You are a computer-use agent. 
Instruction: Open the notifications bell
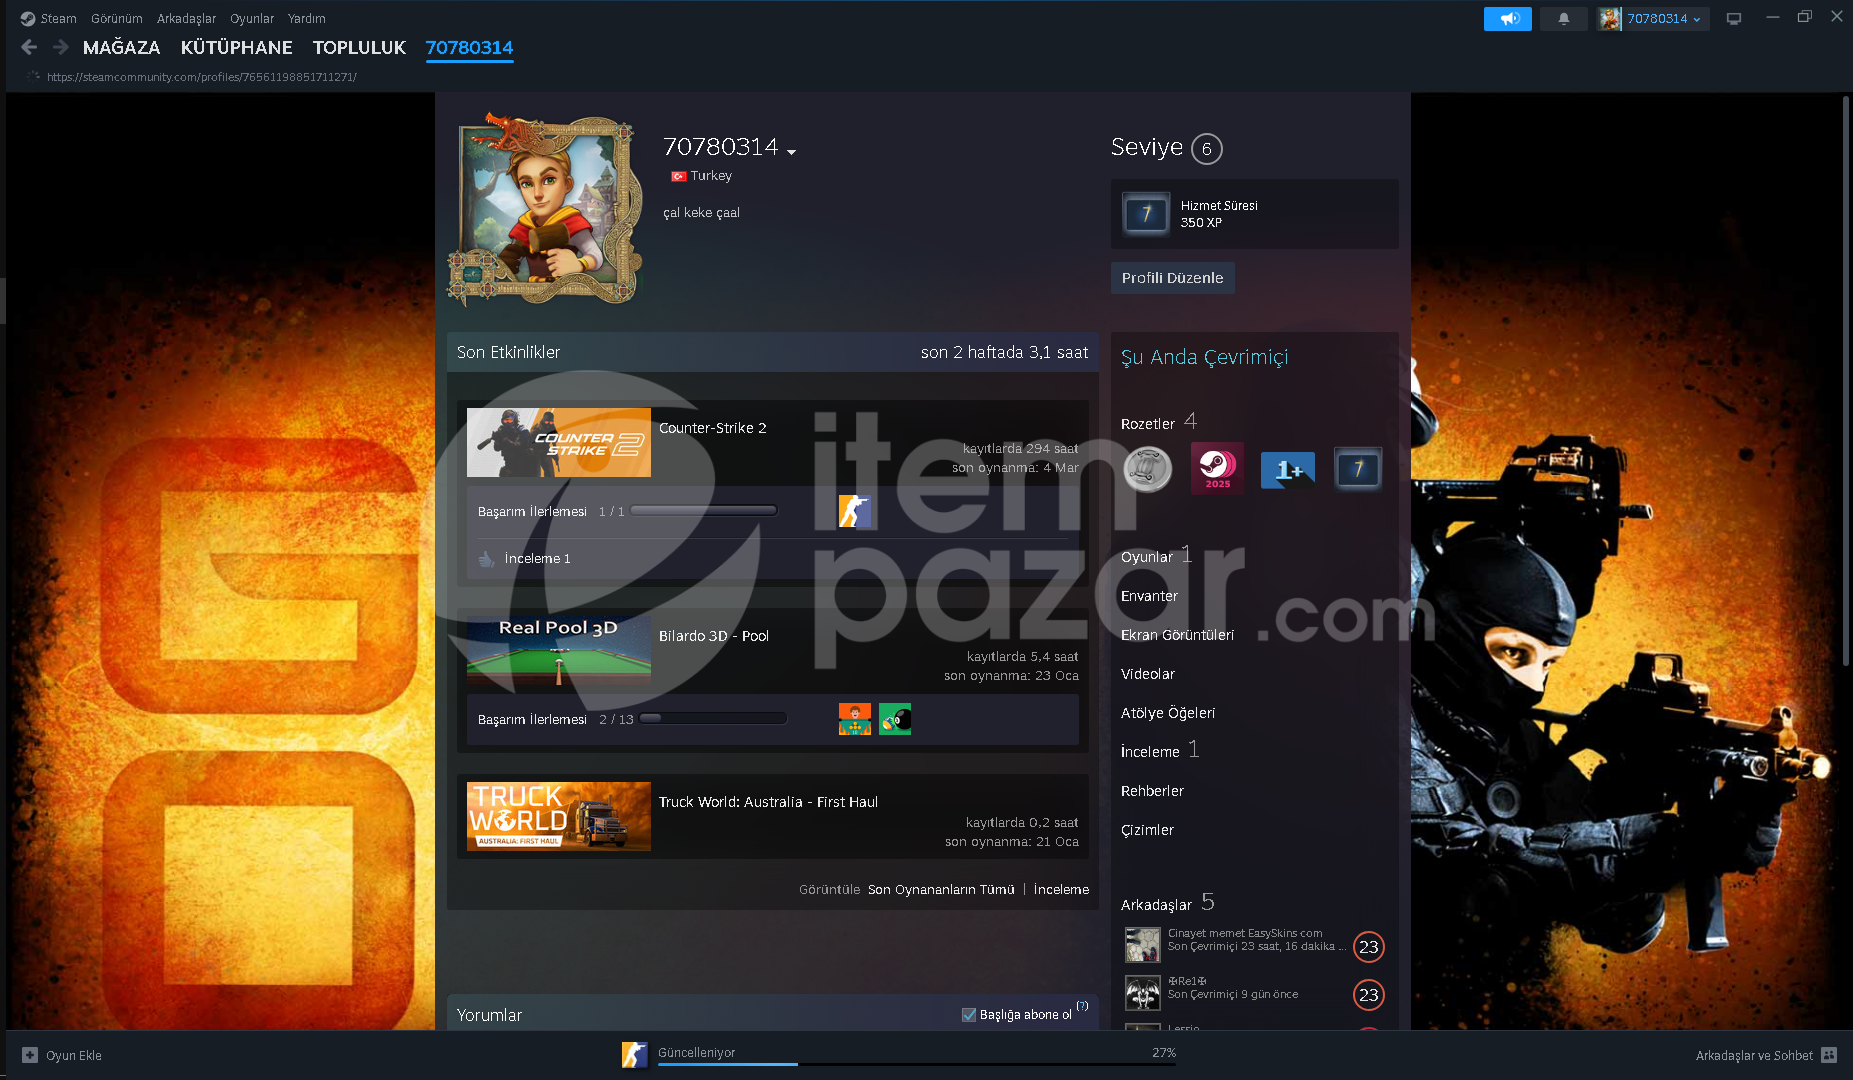[x=1564, y=18]
